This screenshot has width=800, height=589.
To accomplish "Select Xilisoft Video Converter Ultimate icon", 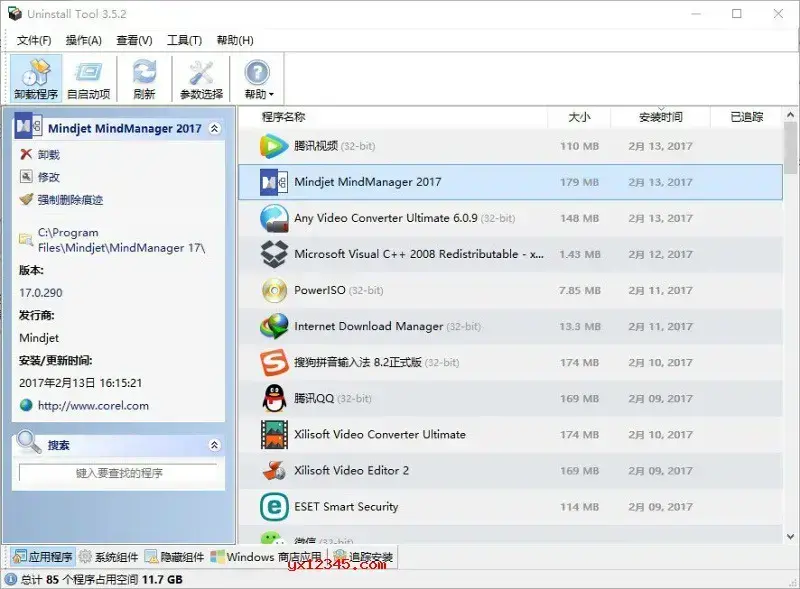I will (274, 434).
